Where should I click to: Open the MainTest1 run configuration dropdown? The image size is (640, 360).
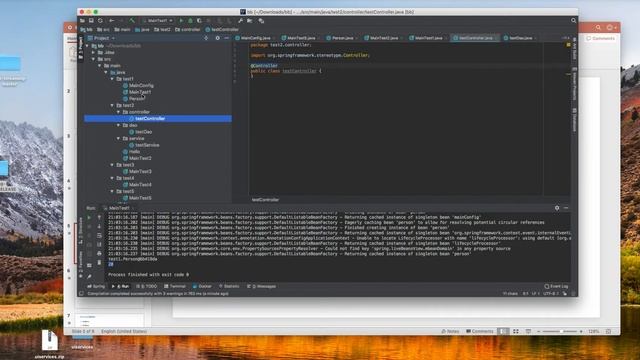(x=157, y=20)
